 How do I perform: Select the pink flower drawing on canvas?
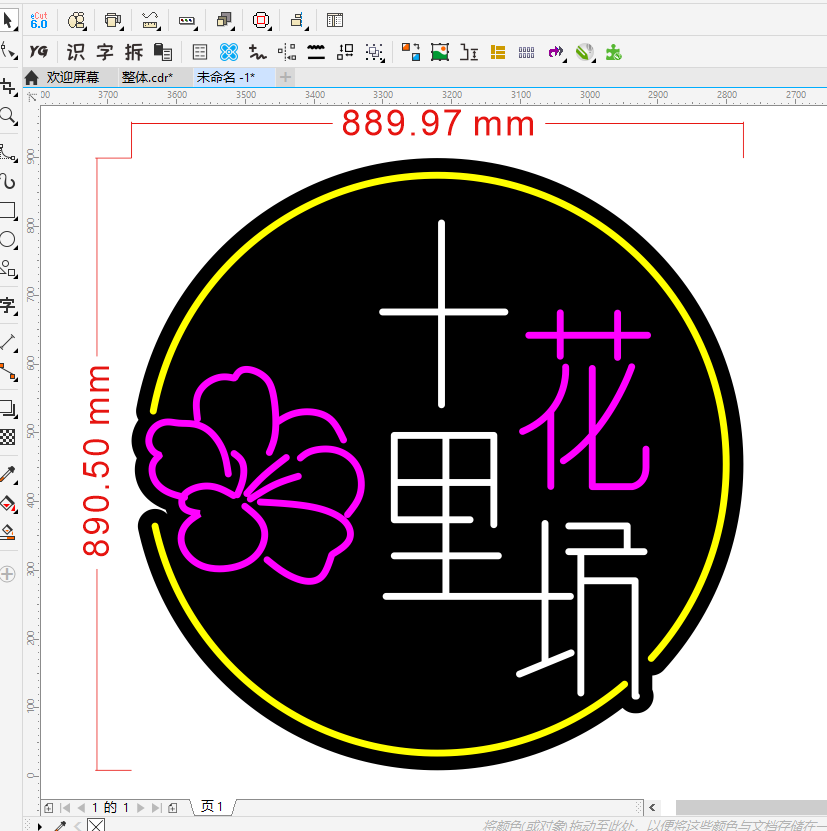click(x=255, y=474)
